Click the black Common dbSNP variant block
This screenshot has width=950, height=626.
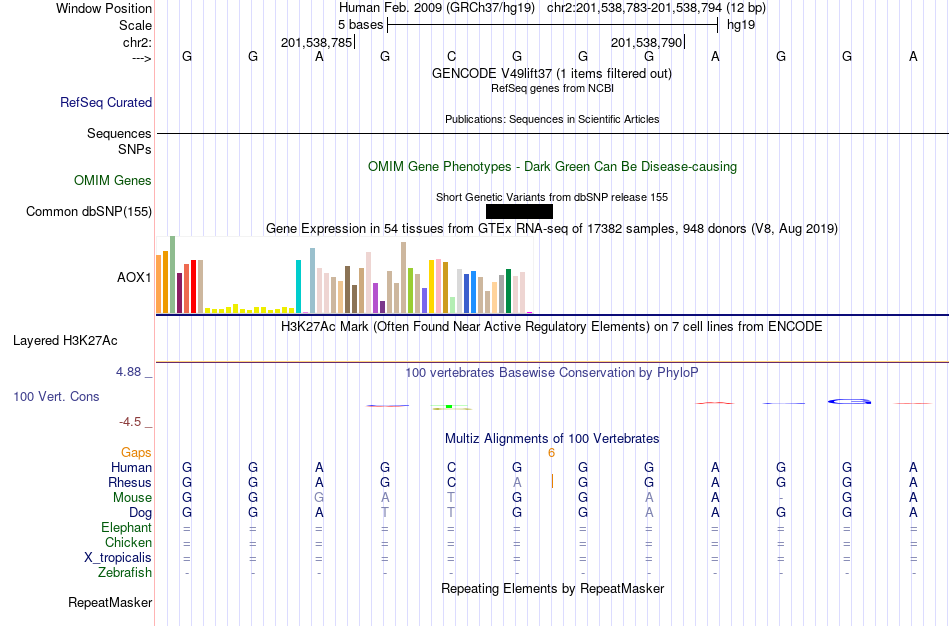[x=519, y=211]
